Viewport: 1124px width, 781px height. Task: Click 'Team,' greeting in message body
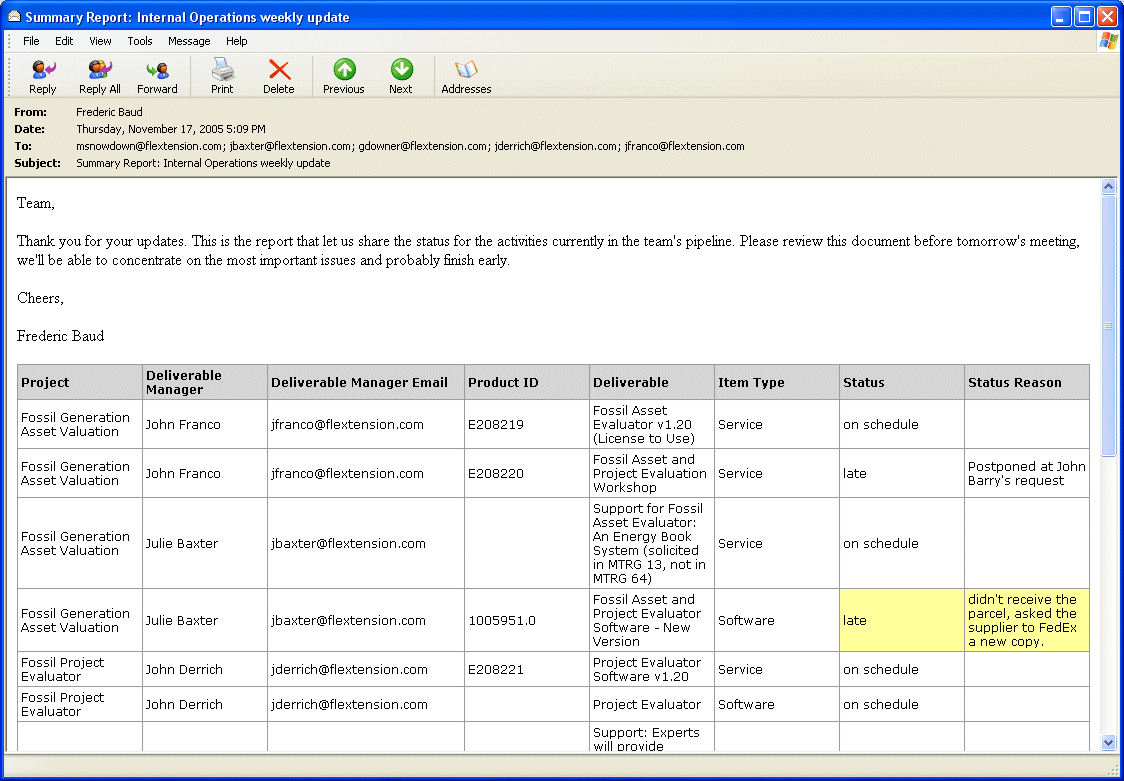click(x=36, y=203)
